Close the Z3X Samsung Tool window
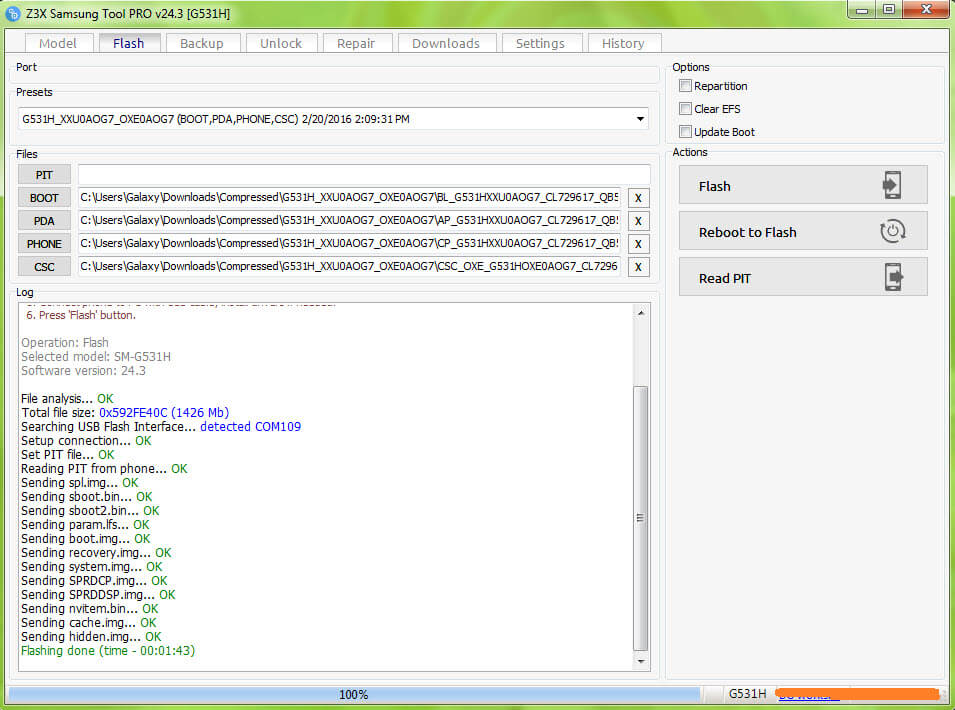The height and width of the screenshot is (710, 955). click(x=926, y=10)
